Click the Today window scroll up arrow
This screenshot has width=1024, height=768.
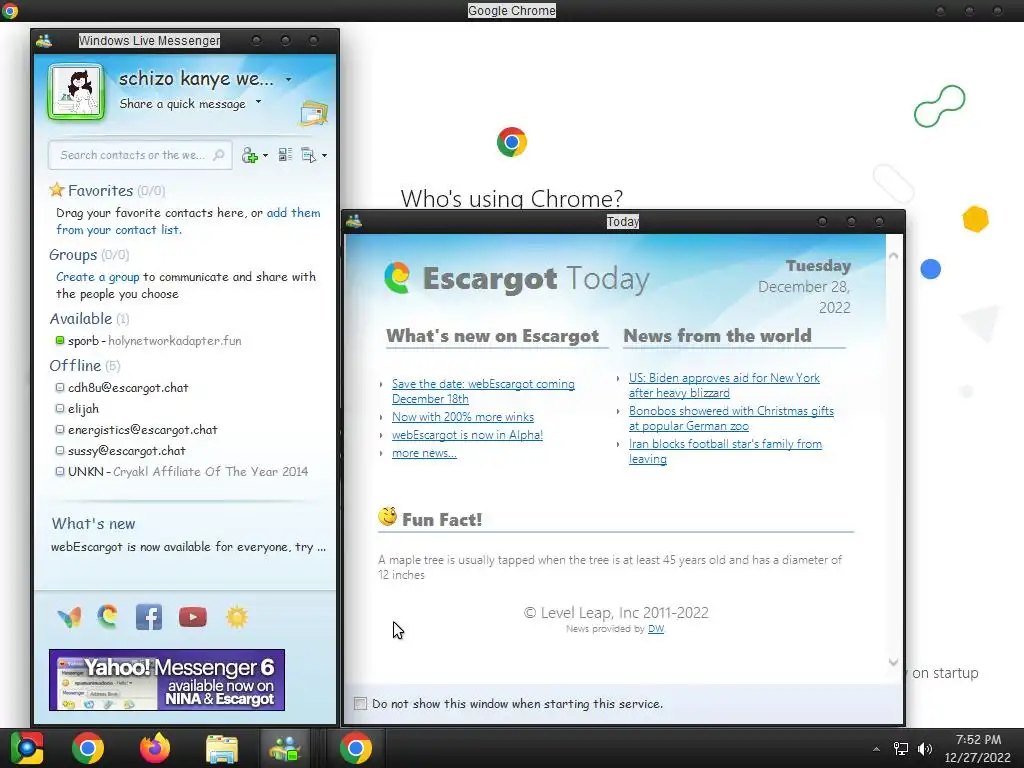[x=893, y=256]
